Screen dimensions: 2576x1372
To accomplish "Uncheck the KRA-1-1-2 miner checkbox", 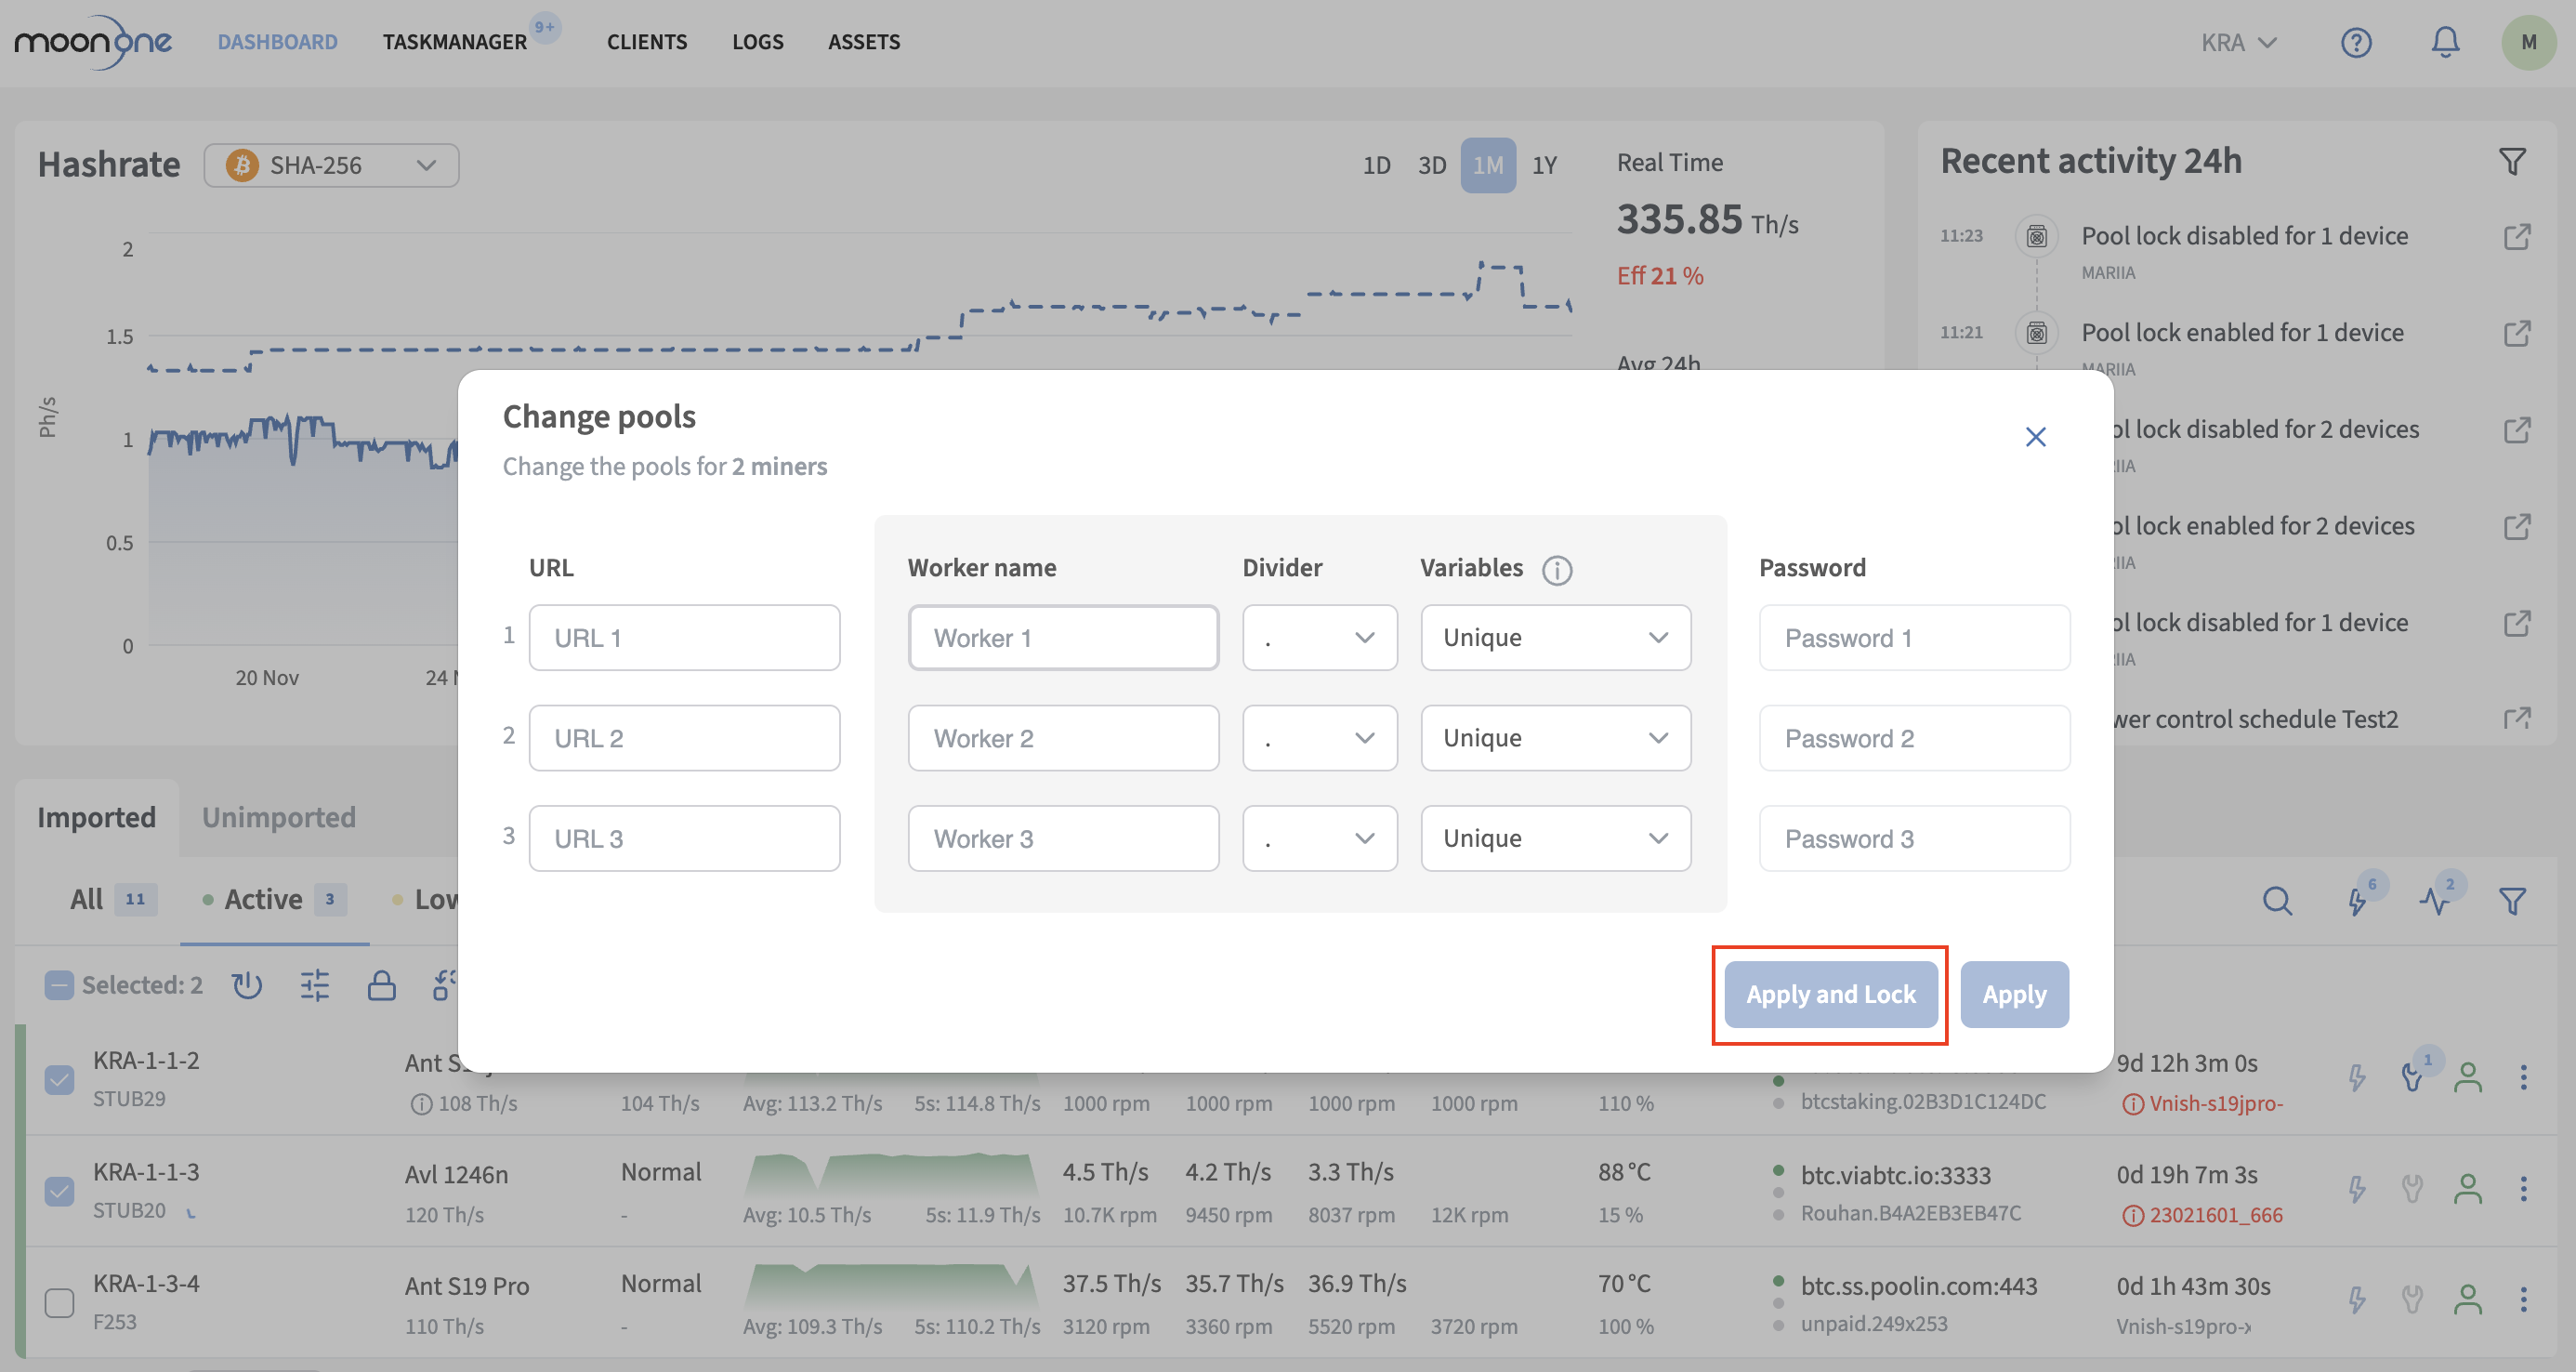I will click(x=60, y=1080).
